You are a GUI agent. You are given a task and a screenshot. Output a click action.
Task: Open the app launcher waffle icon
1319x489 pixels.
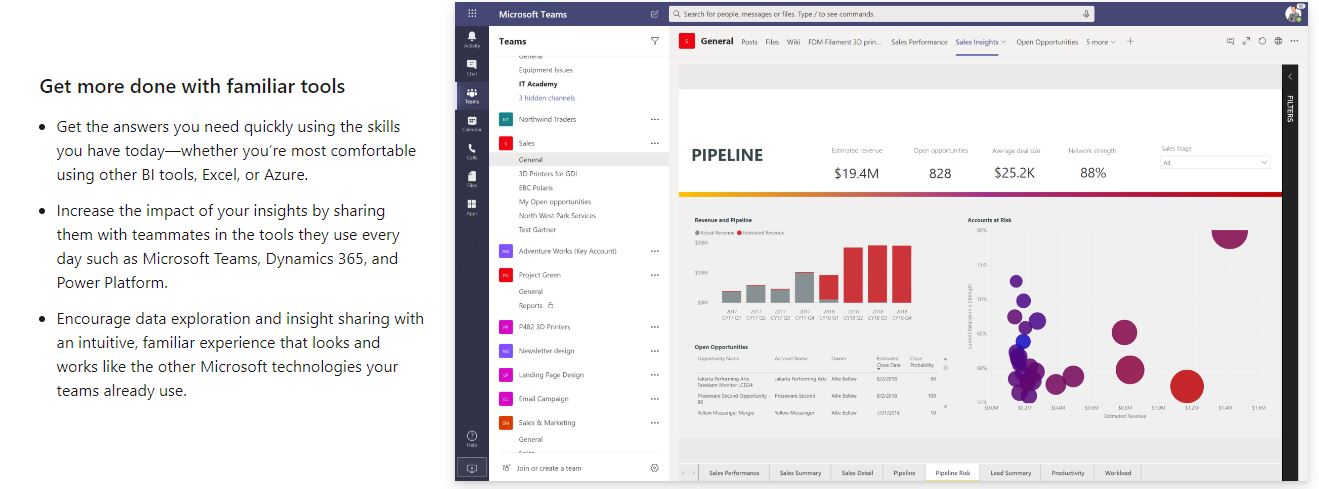pos(472,14)
